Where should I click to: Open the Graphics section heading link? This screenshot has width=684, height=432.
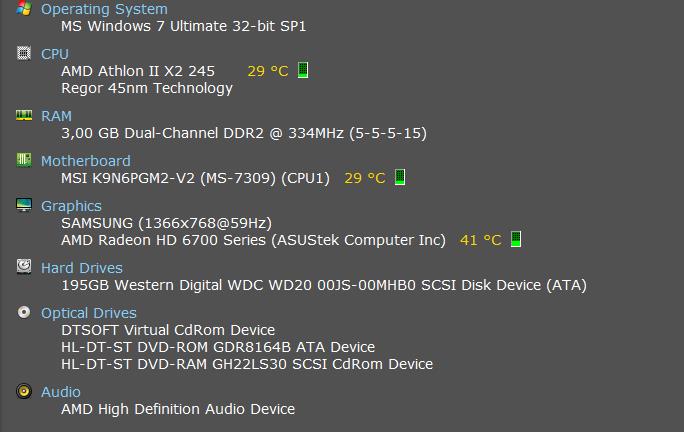coord(71,206)
